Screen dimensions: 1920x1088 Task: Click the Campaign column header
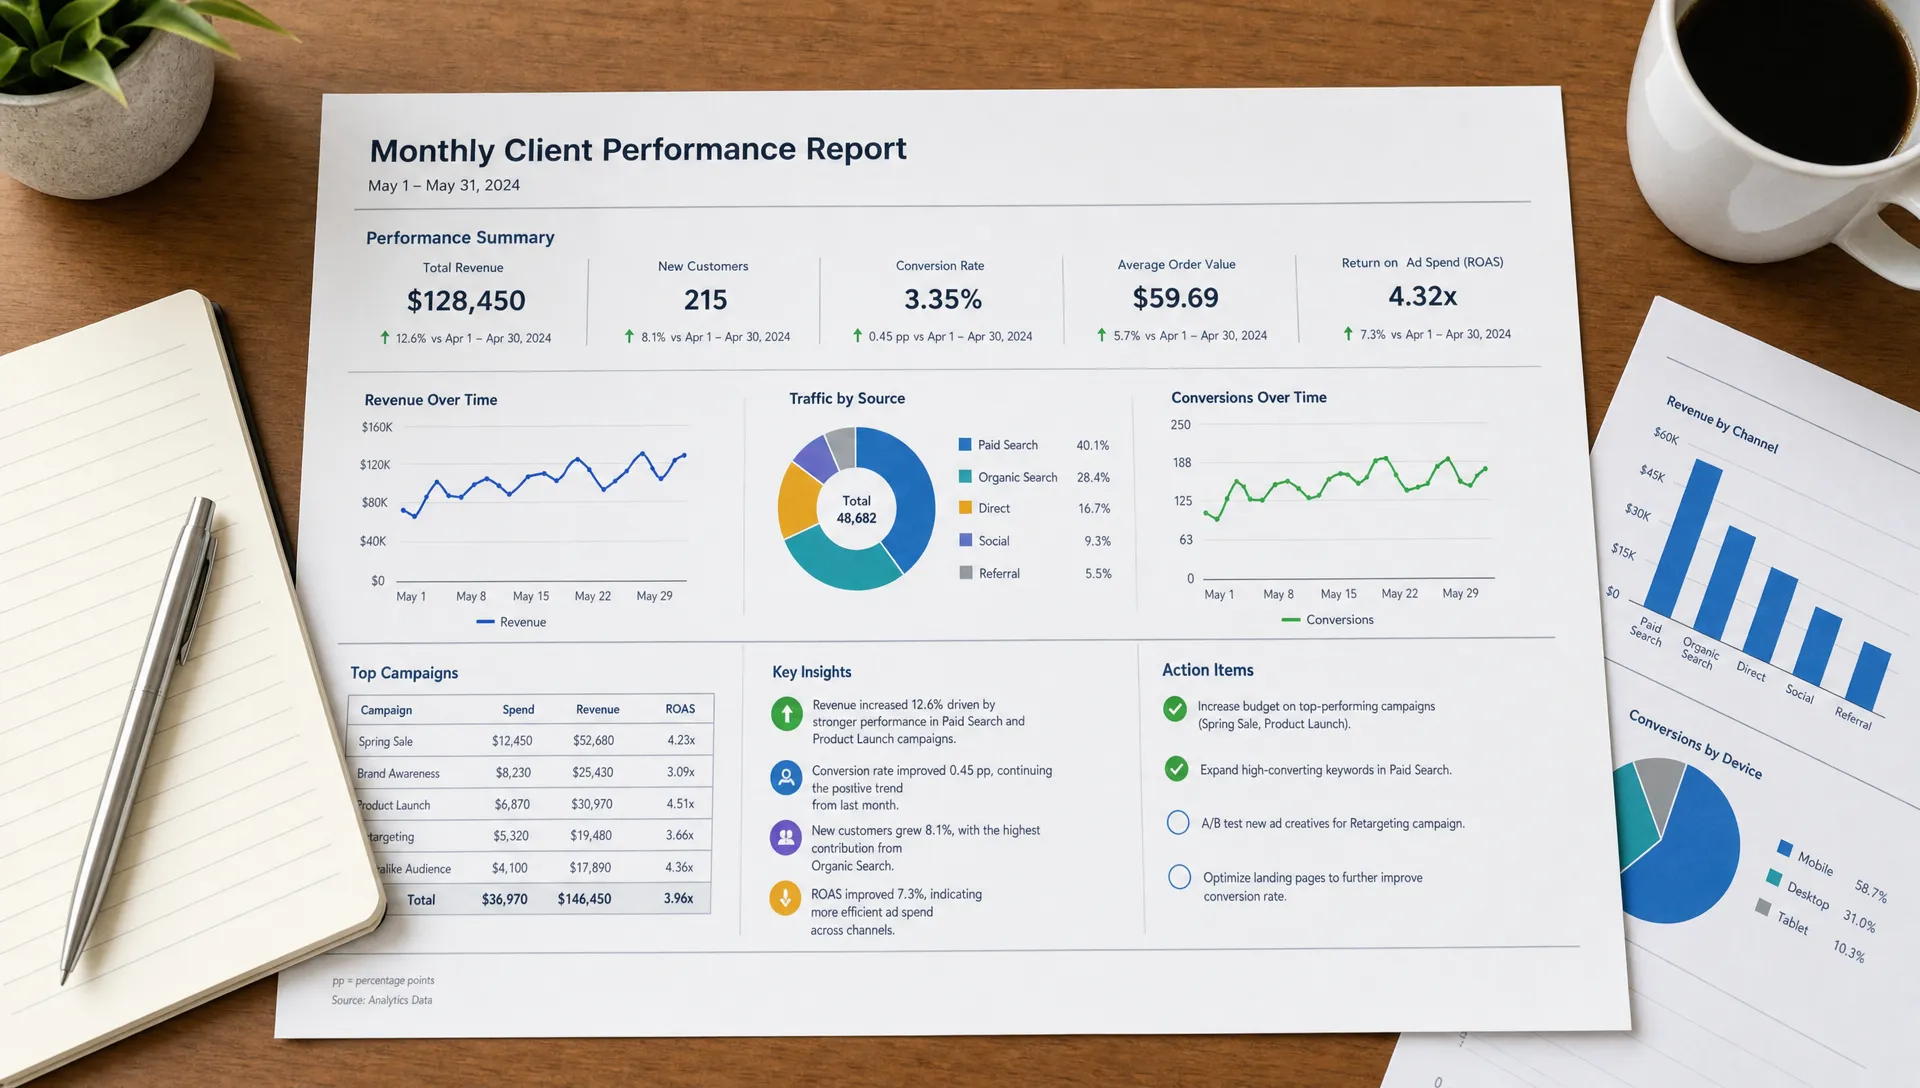coord(386,710)
